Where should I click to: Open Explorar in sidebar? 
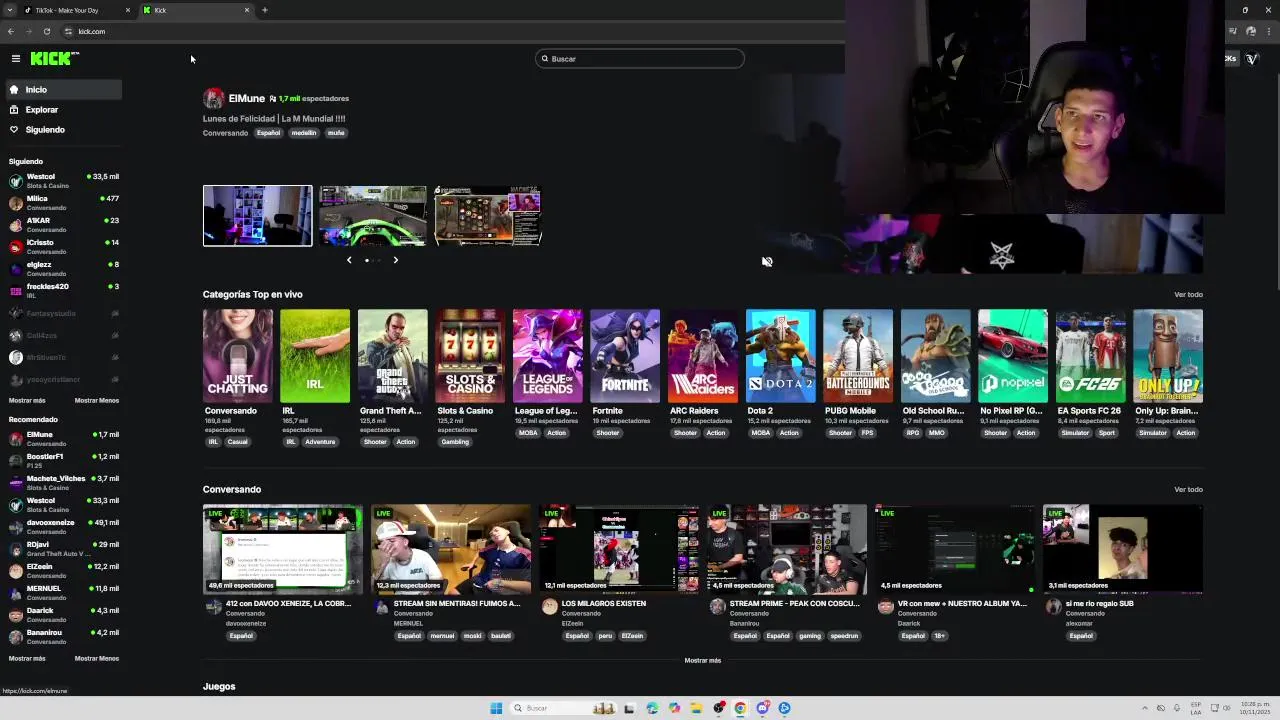coord(62,110)
